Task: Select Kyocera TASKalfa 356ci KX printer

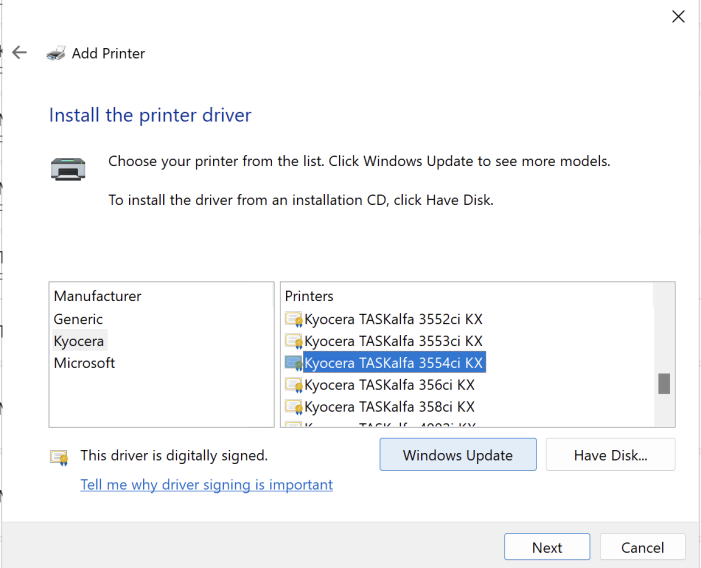Action: click(389, 385)
